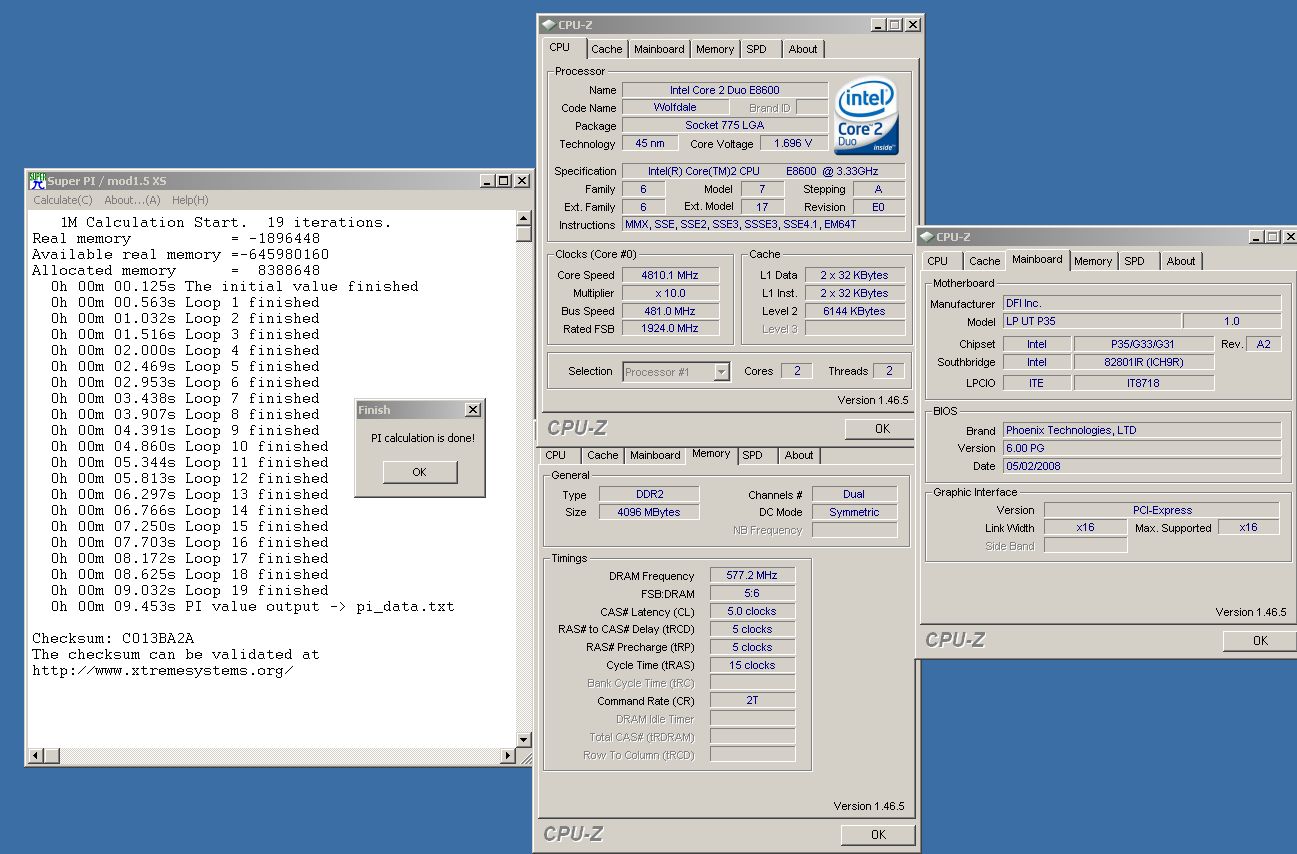The height and width of the screenshot is (854, 1297).
Task: Maximize the Super PI window
Action: [x=503, y=181]
